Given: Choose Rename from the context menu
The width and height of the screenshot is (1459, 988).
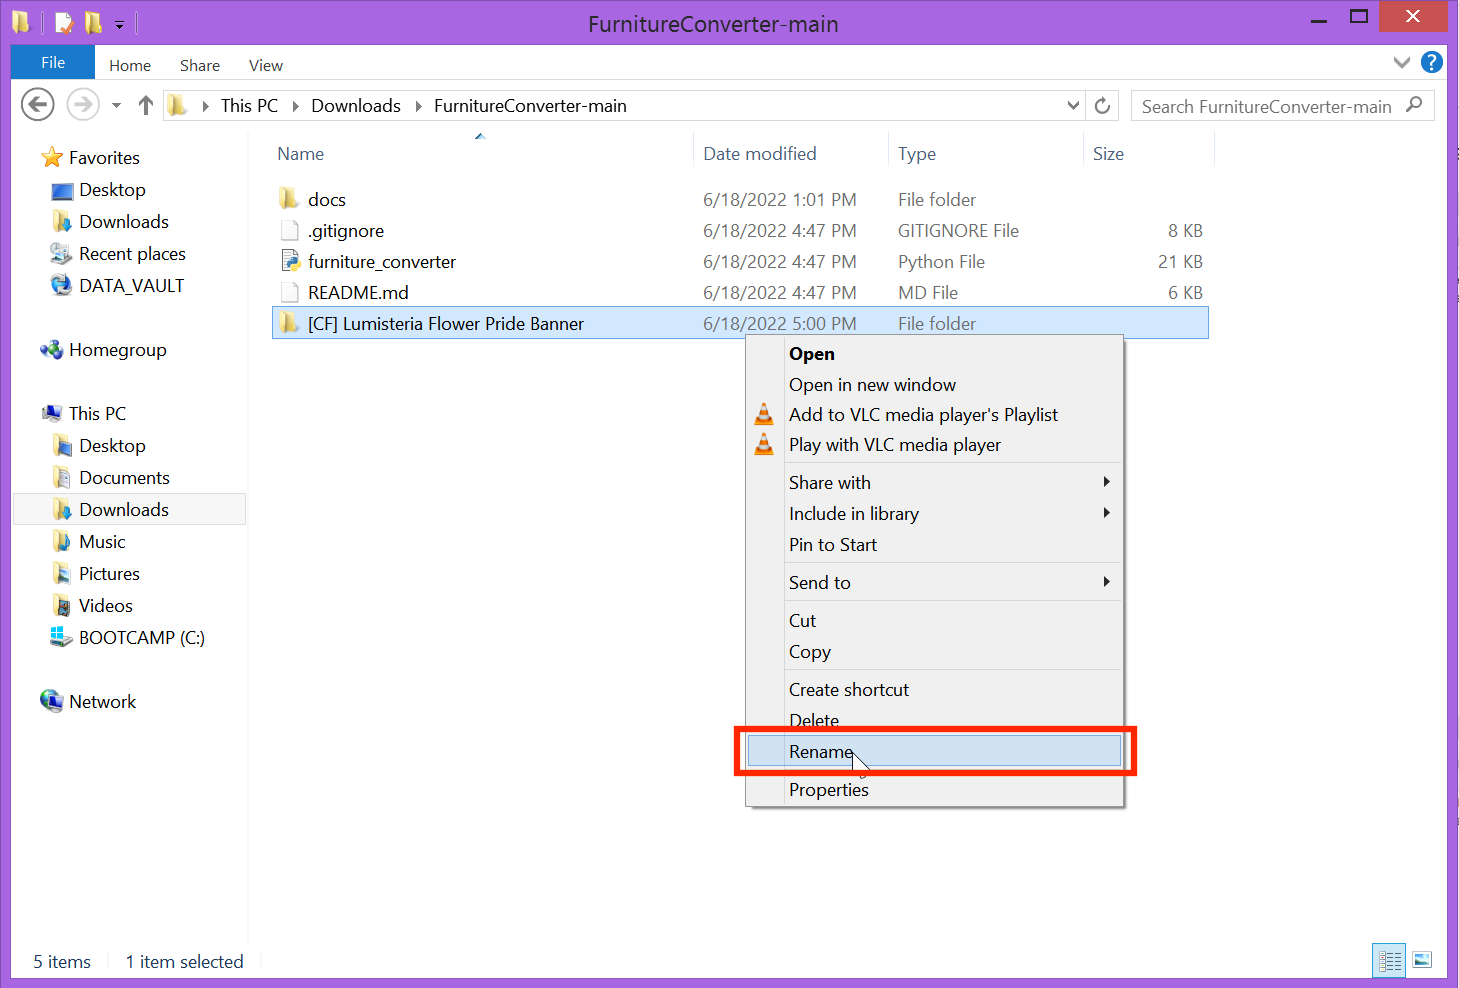Looking at the screenshot, I should pyautogui.click(x=821, y=751).
